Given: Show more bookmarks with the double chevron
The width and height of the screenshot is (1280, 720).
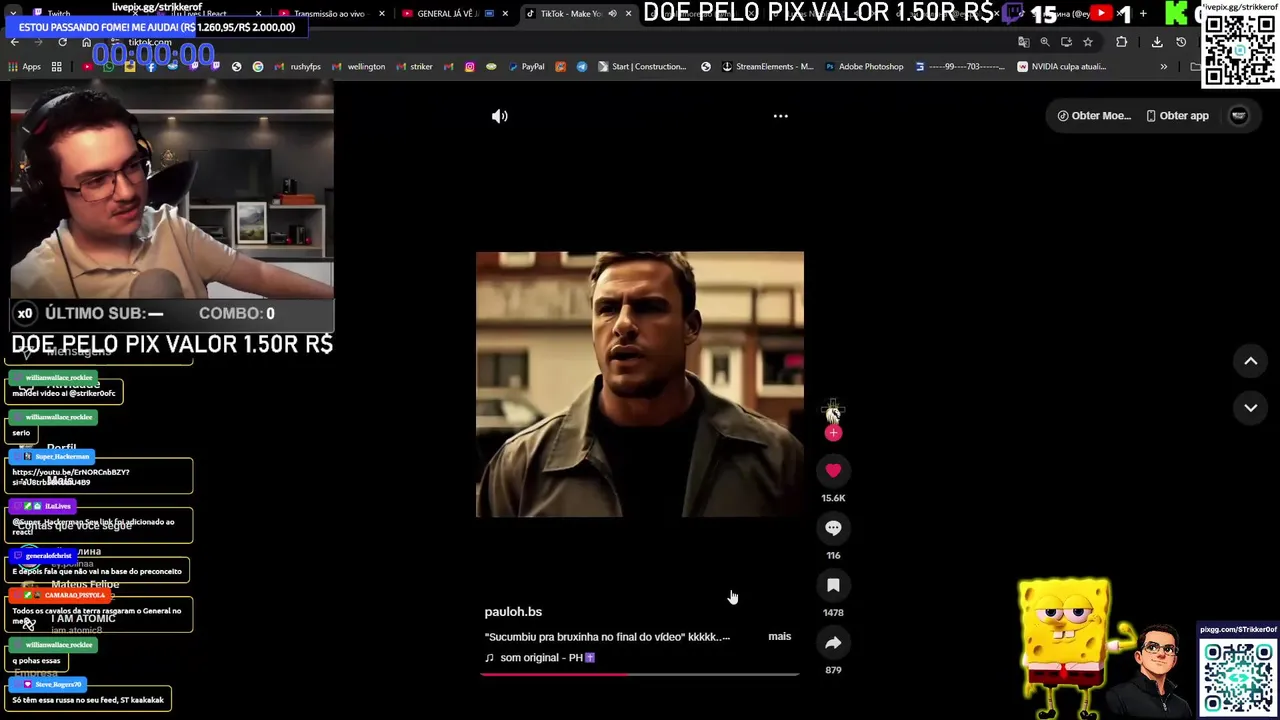Looking at the screenshot, I should tap(1163, 67).
